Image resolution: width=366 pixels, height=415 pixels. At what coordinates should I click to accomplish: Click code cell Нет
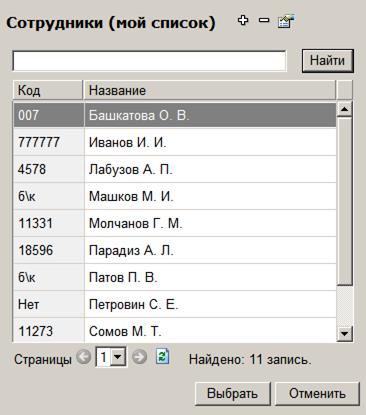click(x=49, y=304)
